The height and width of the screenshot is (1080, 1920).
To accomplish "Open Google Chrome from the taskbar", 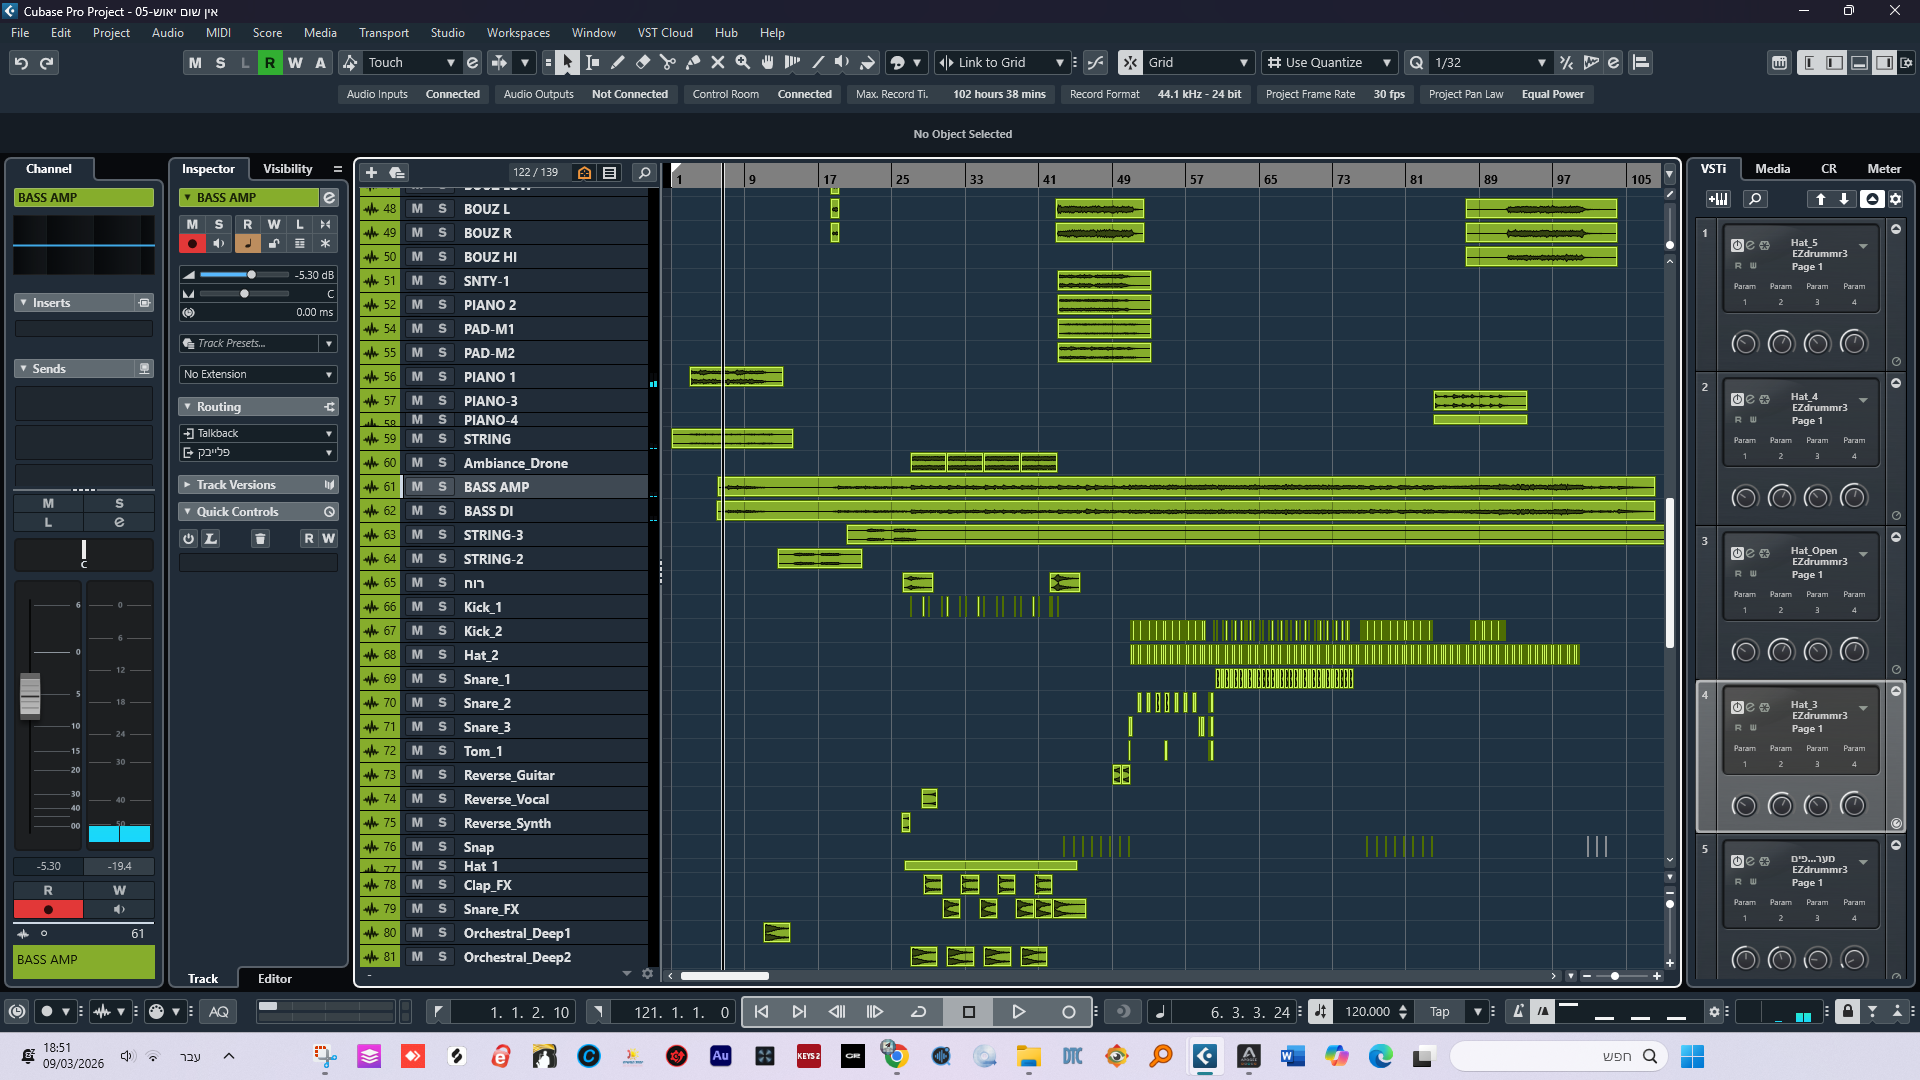I will pyautogui.click(x=895, y=1056).
